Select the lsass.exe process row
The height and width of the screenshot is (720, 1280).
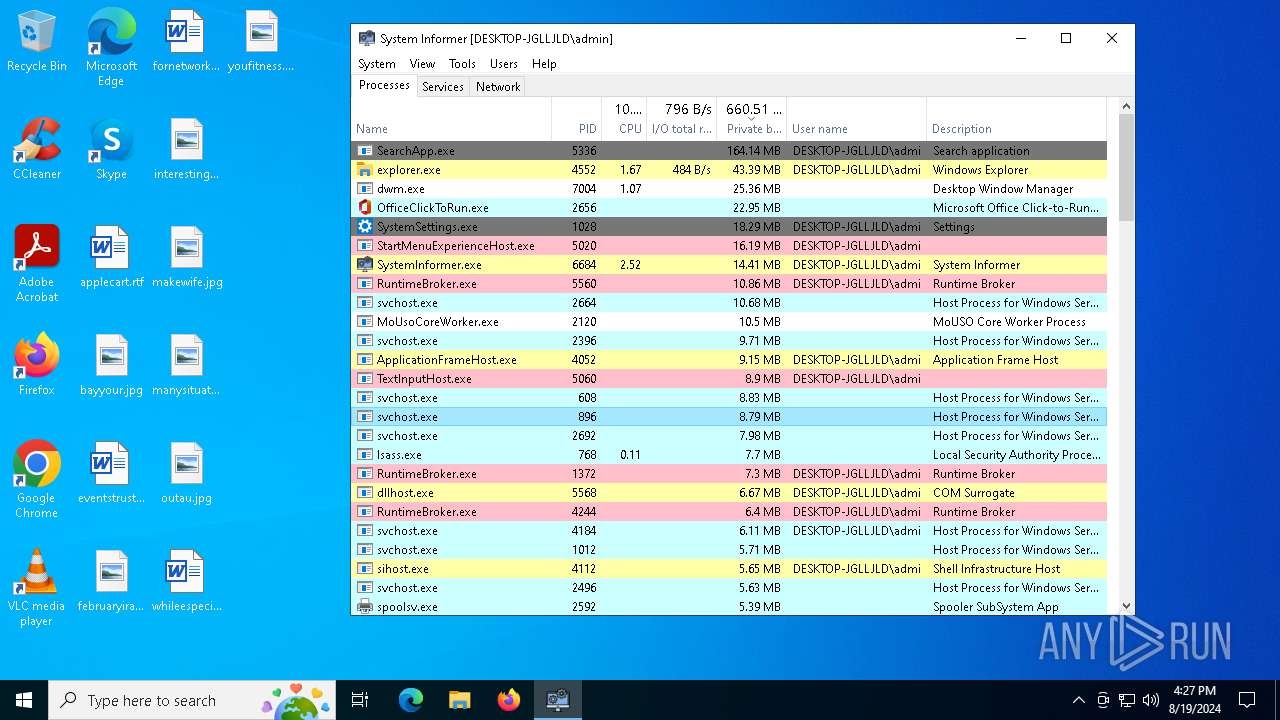click(729, 455)
